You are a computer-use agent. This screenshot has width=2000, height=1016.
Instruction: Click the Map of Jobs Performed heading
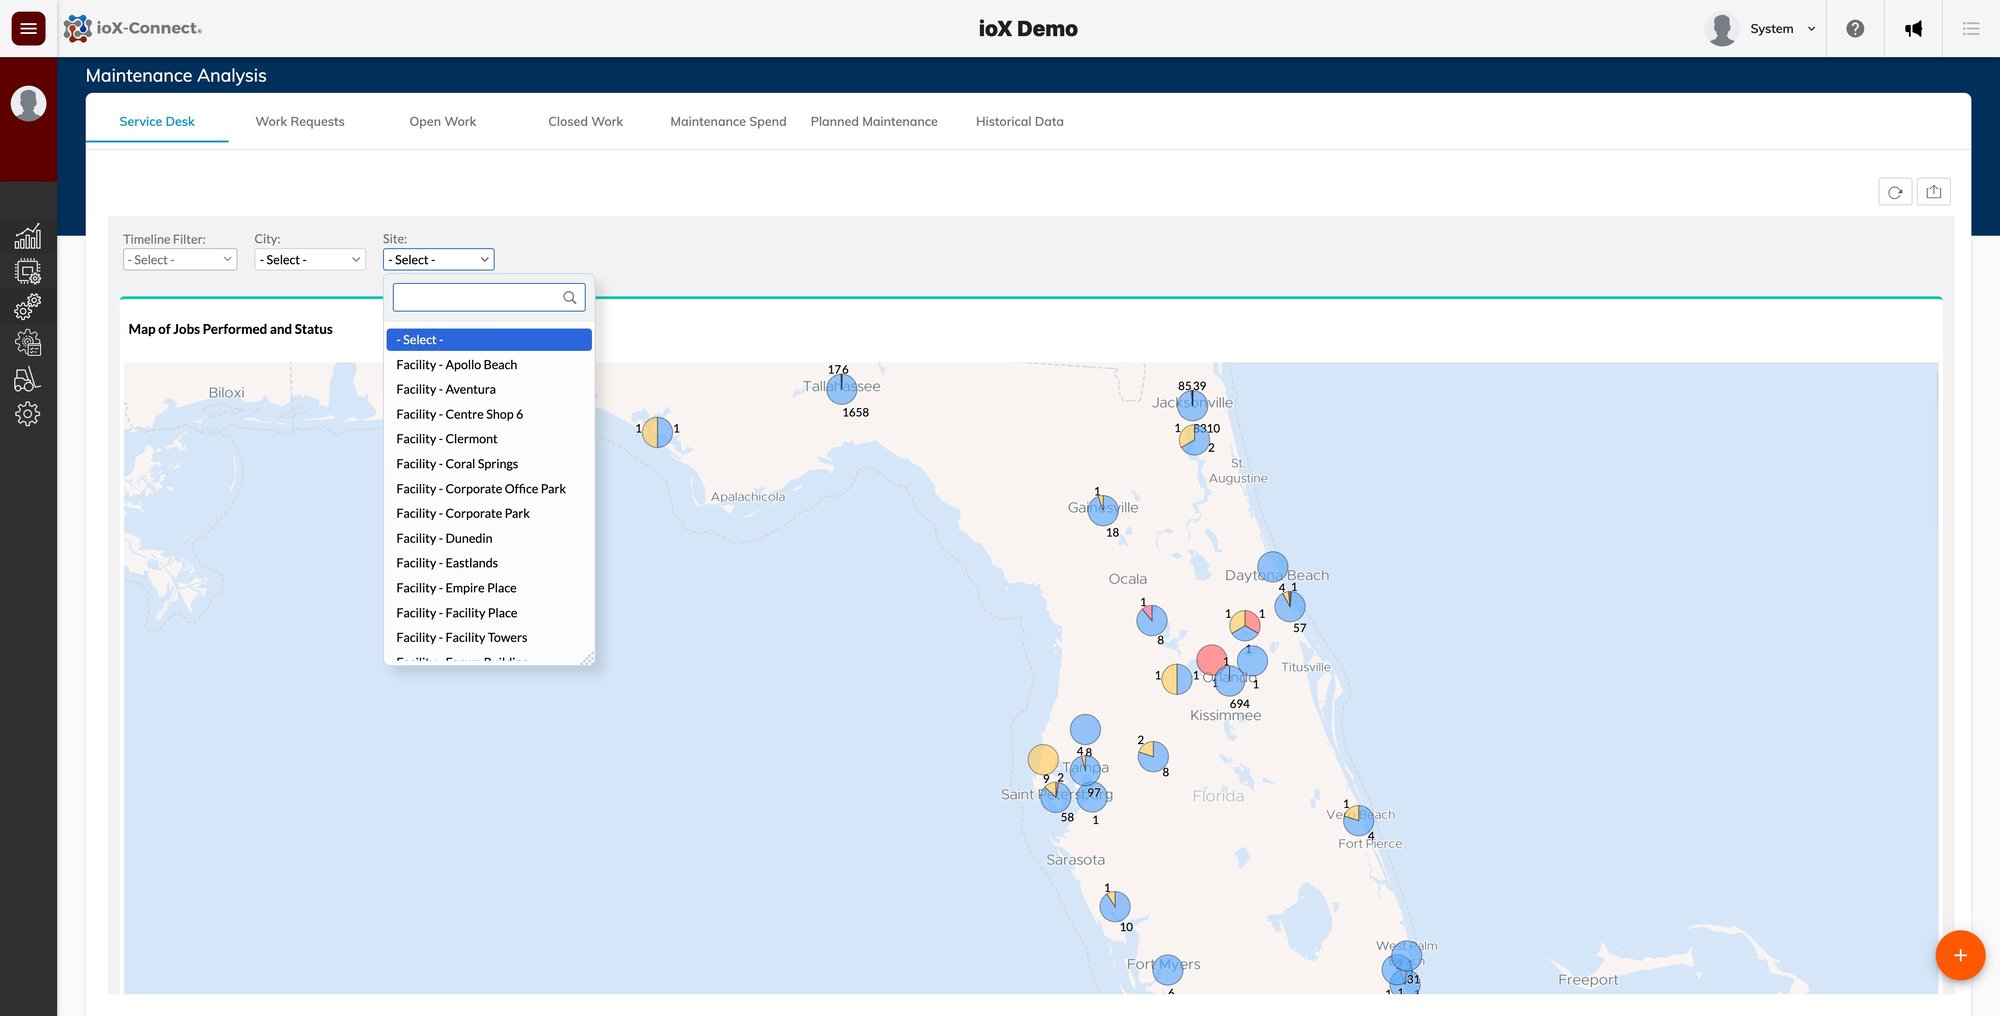[230, 329]
